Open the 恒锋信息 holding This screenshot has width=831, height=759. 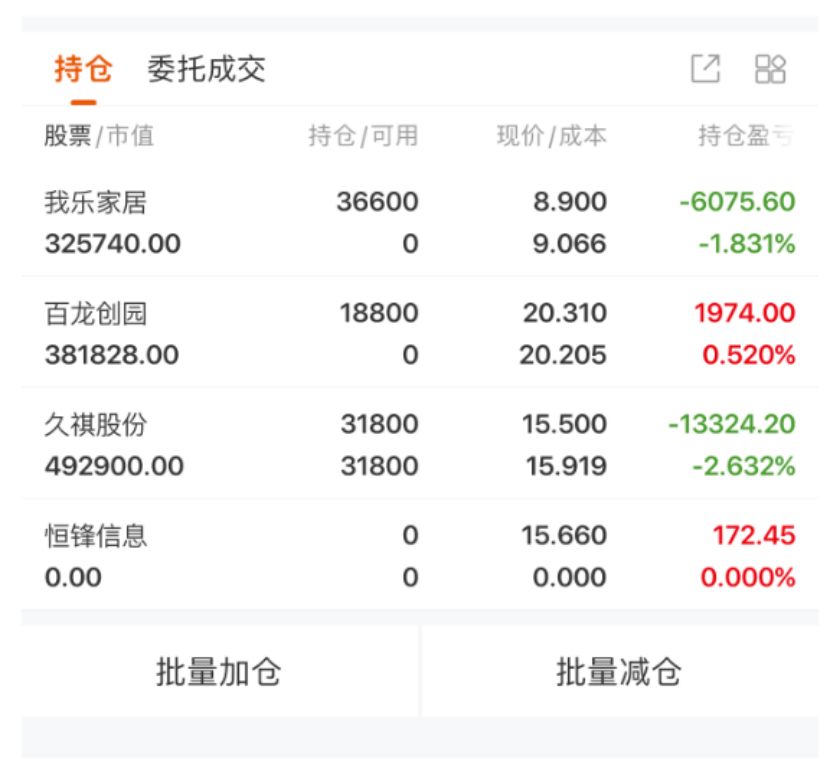[420, 556]
